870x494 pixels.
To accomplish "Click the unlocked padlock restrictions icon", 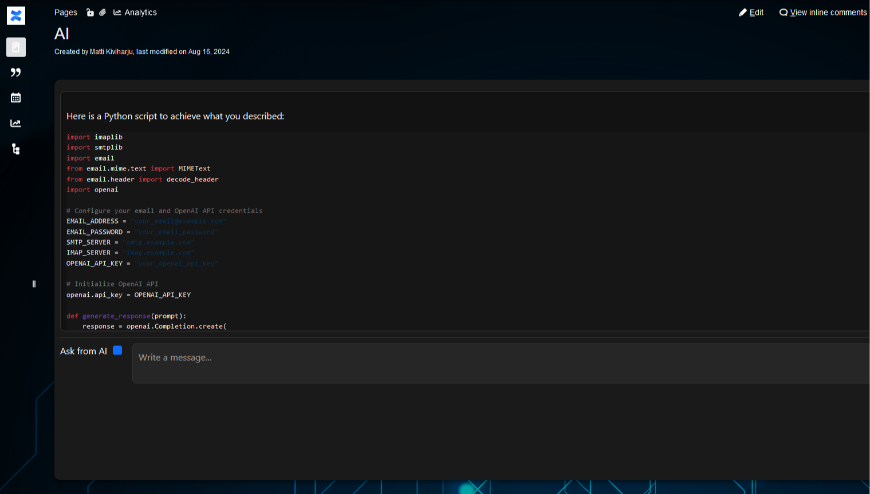I will [90, 12].
